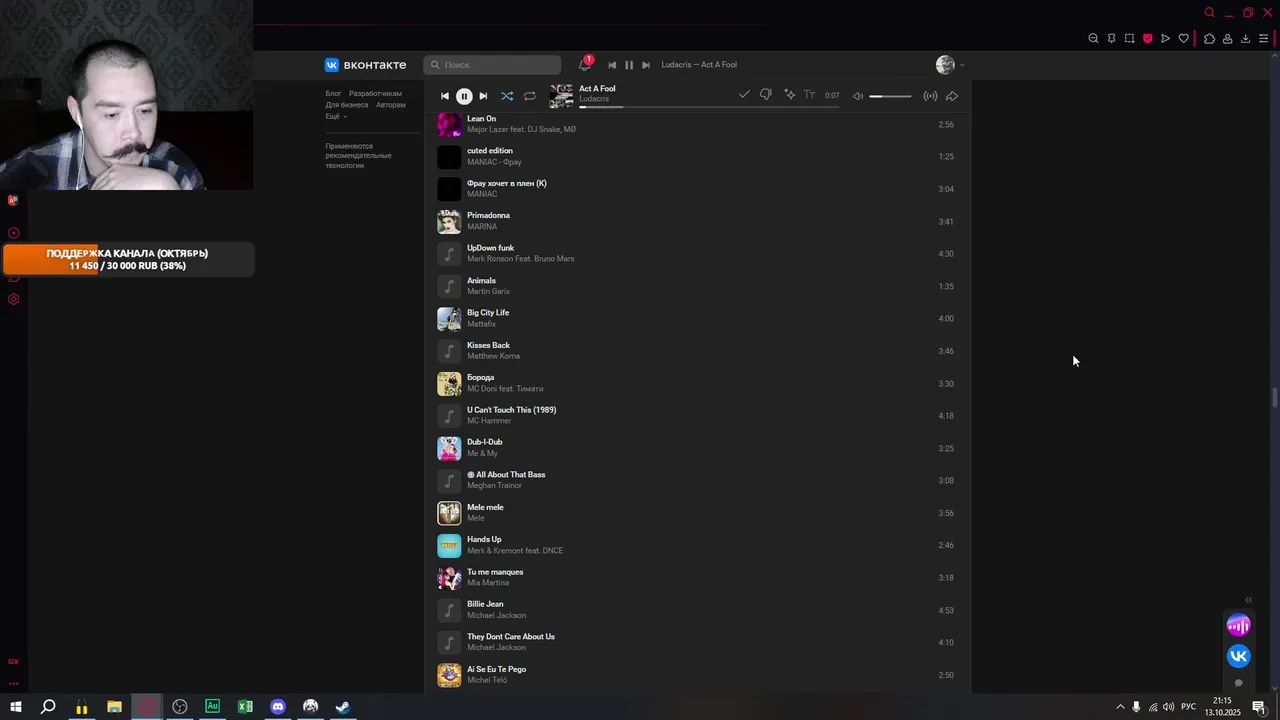The height and width of the screenshot is (720, 1280).
Task: Share the current track
Action: pos(952,96)
